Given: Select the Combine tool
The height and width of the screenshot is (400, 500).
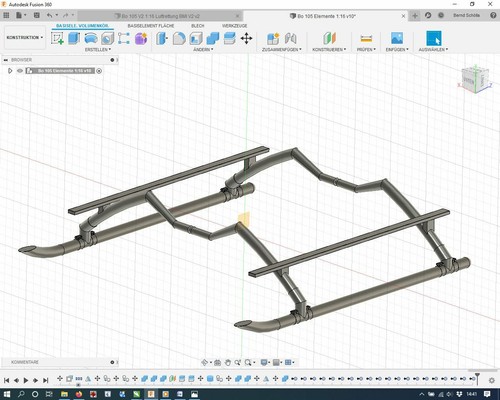Looking at the screenshot, I should [x=213, y=38].
